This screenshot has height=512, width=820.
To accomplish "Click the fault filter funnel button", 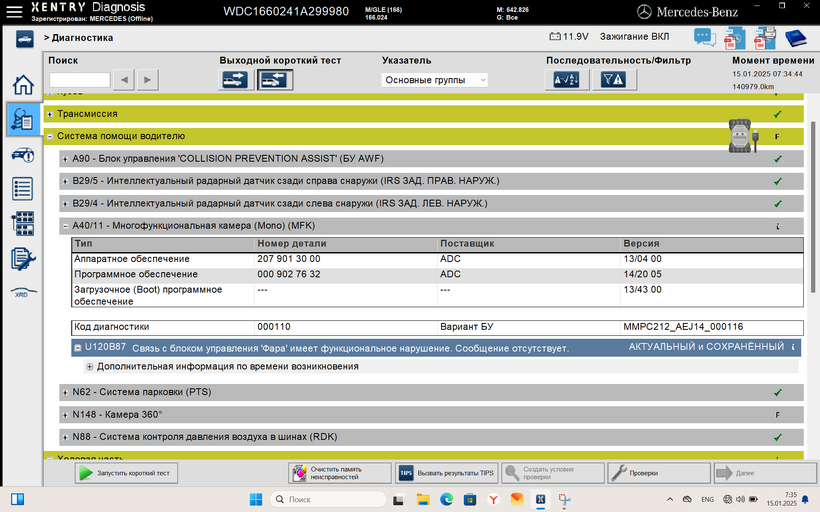I will tap(613, 80).
